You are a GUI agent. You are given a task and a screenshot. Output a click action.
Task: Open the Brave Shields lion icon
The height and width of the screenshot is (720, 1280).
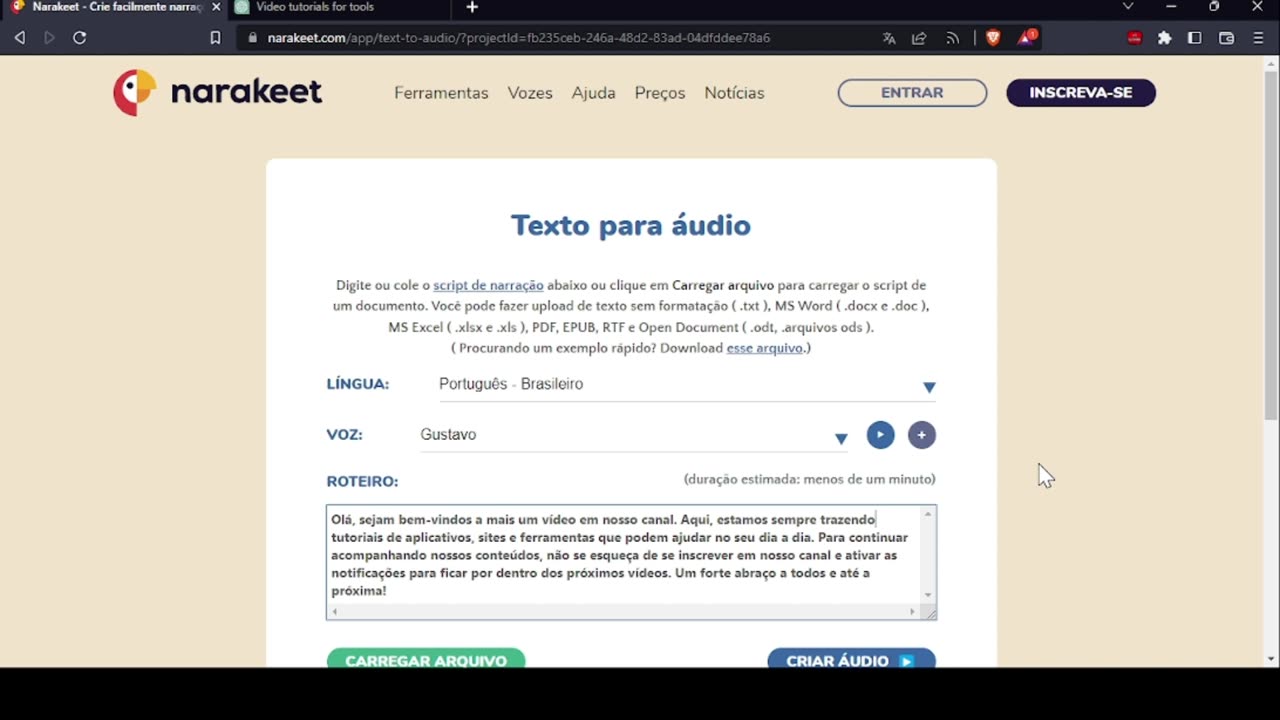point(993,38)
